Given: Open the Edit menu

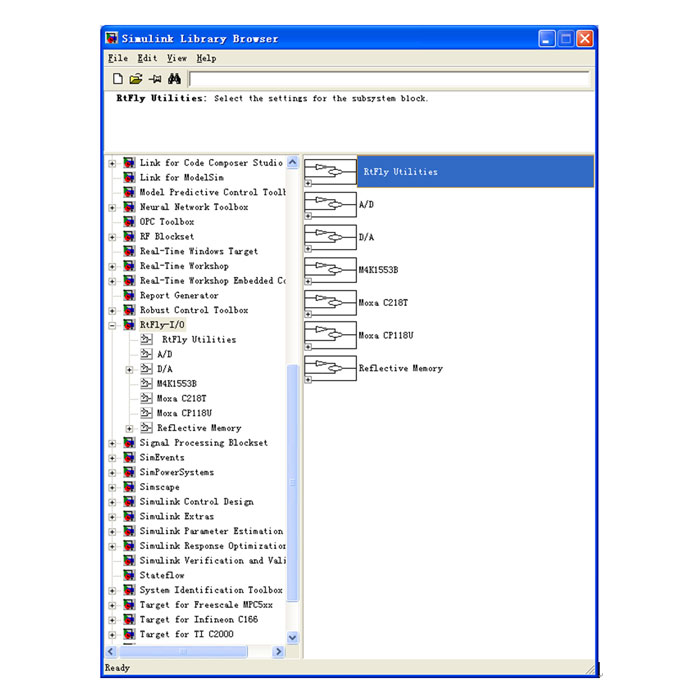Looking at the screenshot, I should click(x=147, y=58).
